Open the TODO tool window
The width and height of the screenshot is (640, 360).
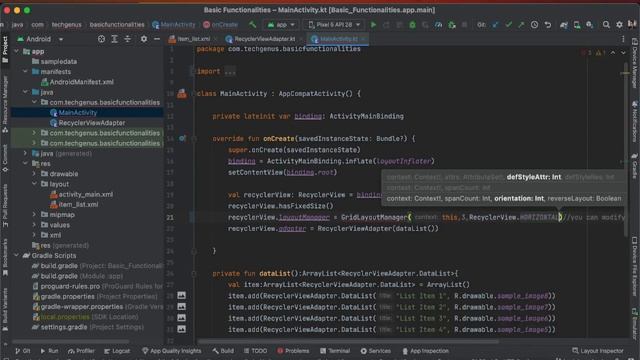256,351
